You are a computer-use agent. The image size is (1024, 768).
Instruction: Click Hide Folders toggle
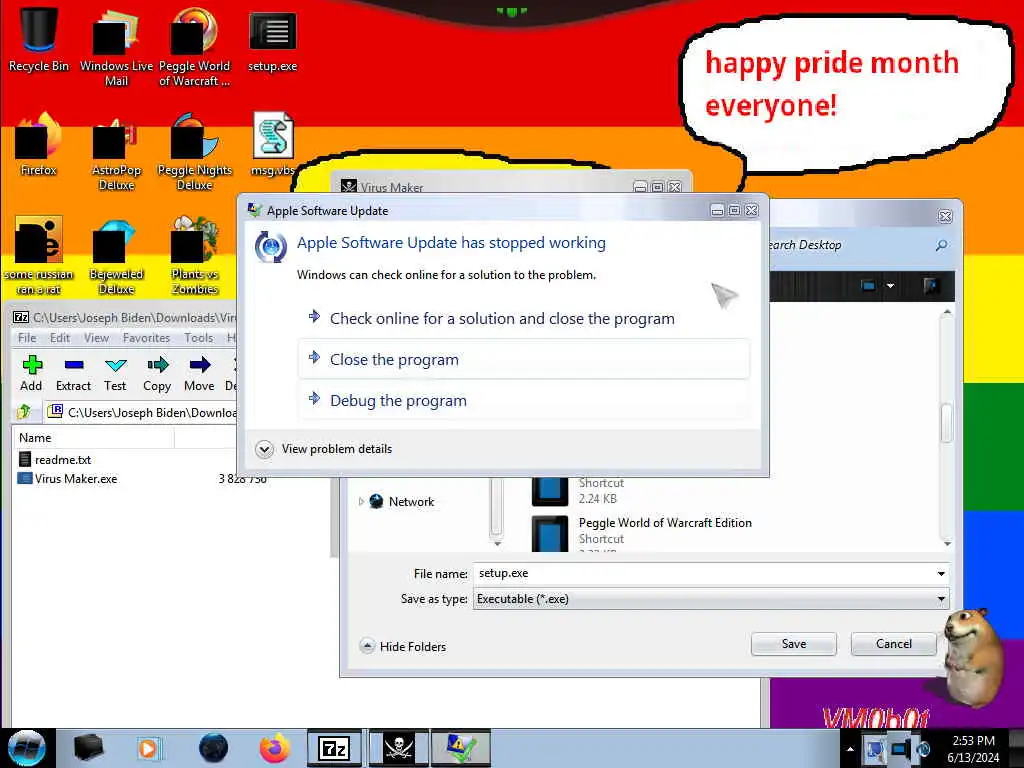pyautogui.click(x=403, y=647)
